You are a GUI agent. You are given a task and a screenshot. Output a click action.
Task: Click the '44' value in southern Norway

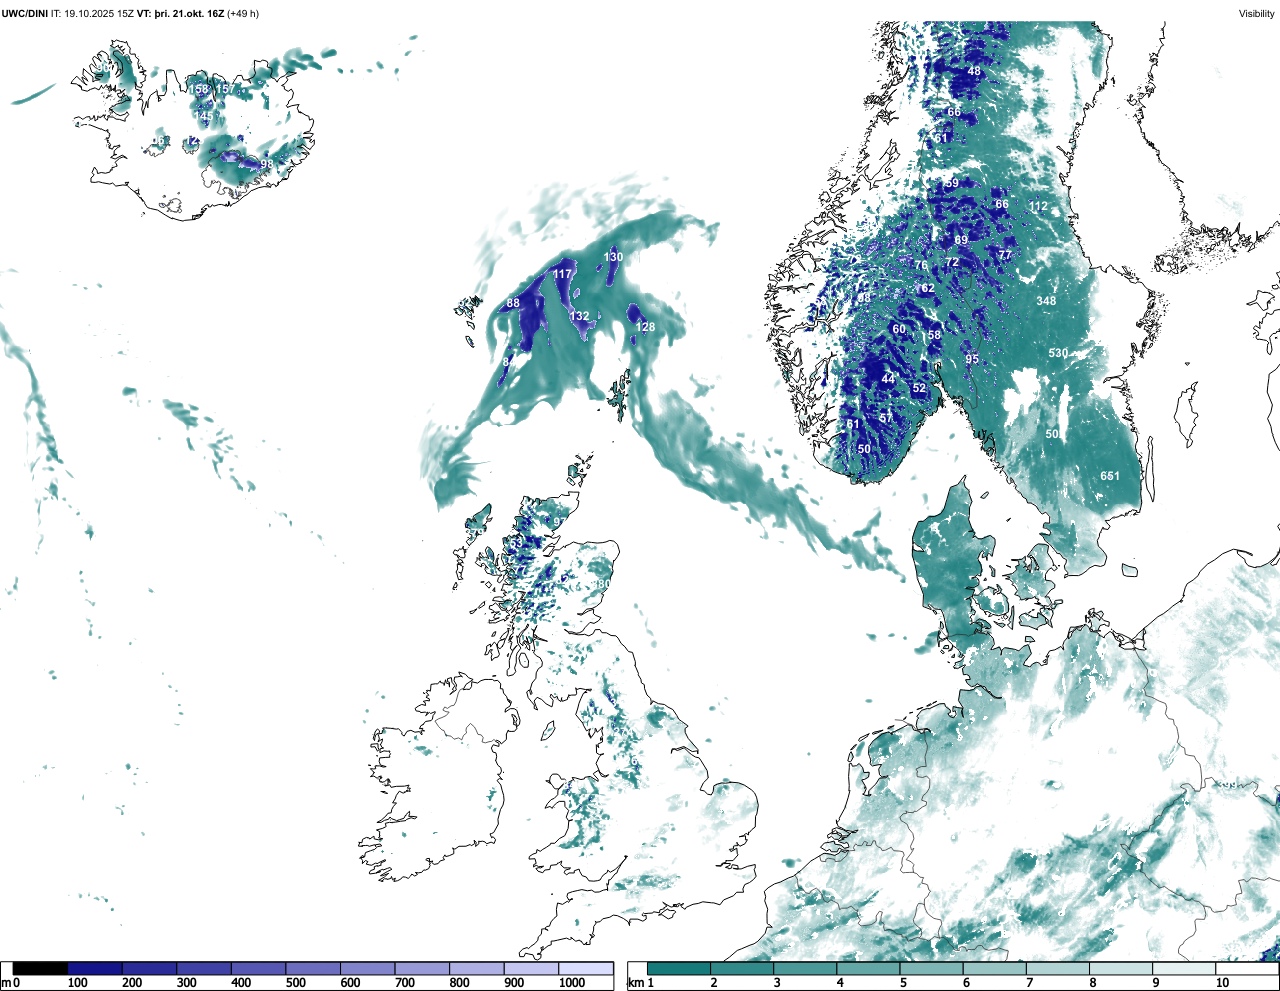click(x=888, y=379)
